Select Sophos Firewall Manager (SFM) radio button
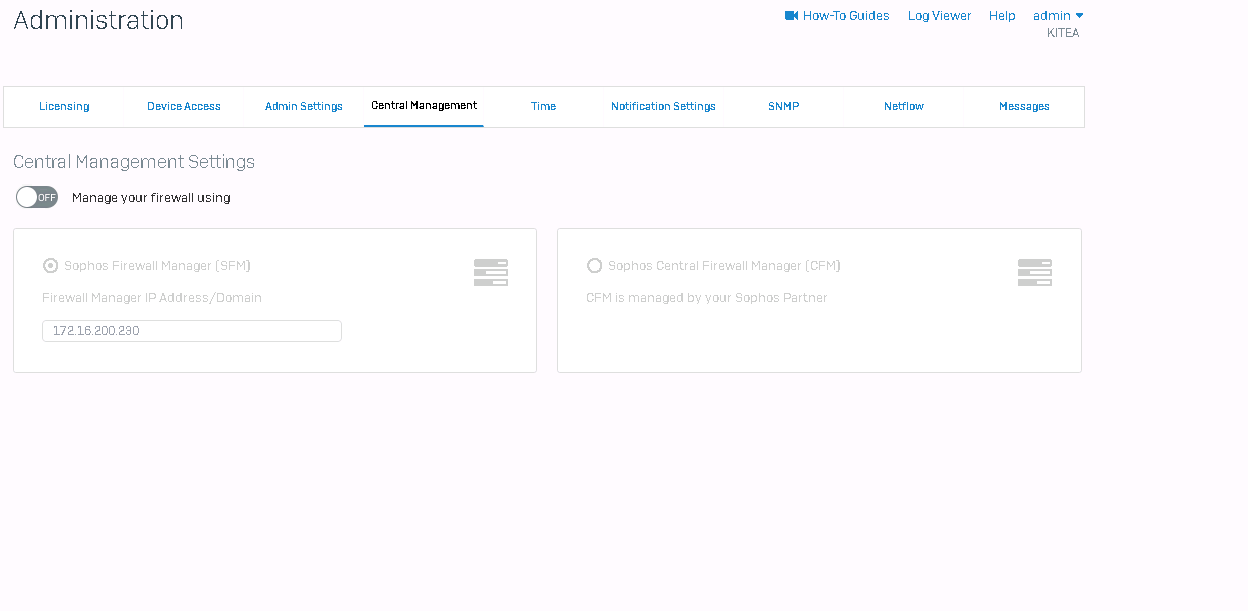Image resolution: width=1248 pixels, height=611 pixels. (50, 266)
